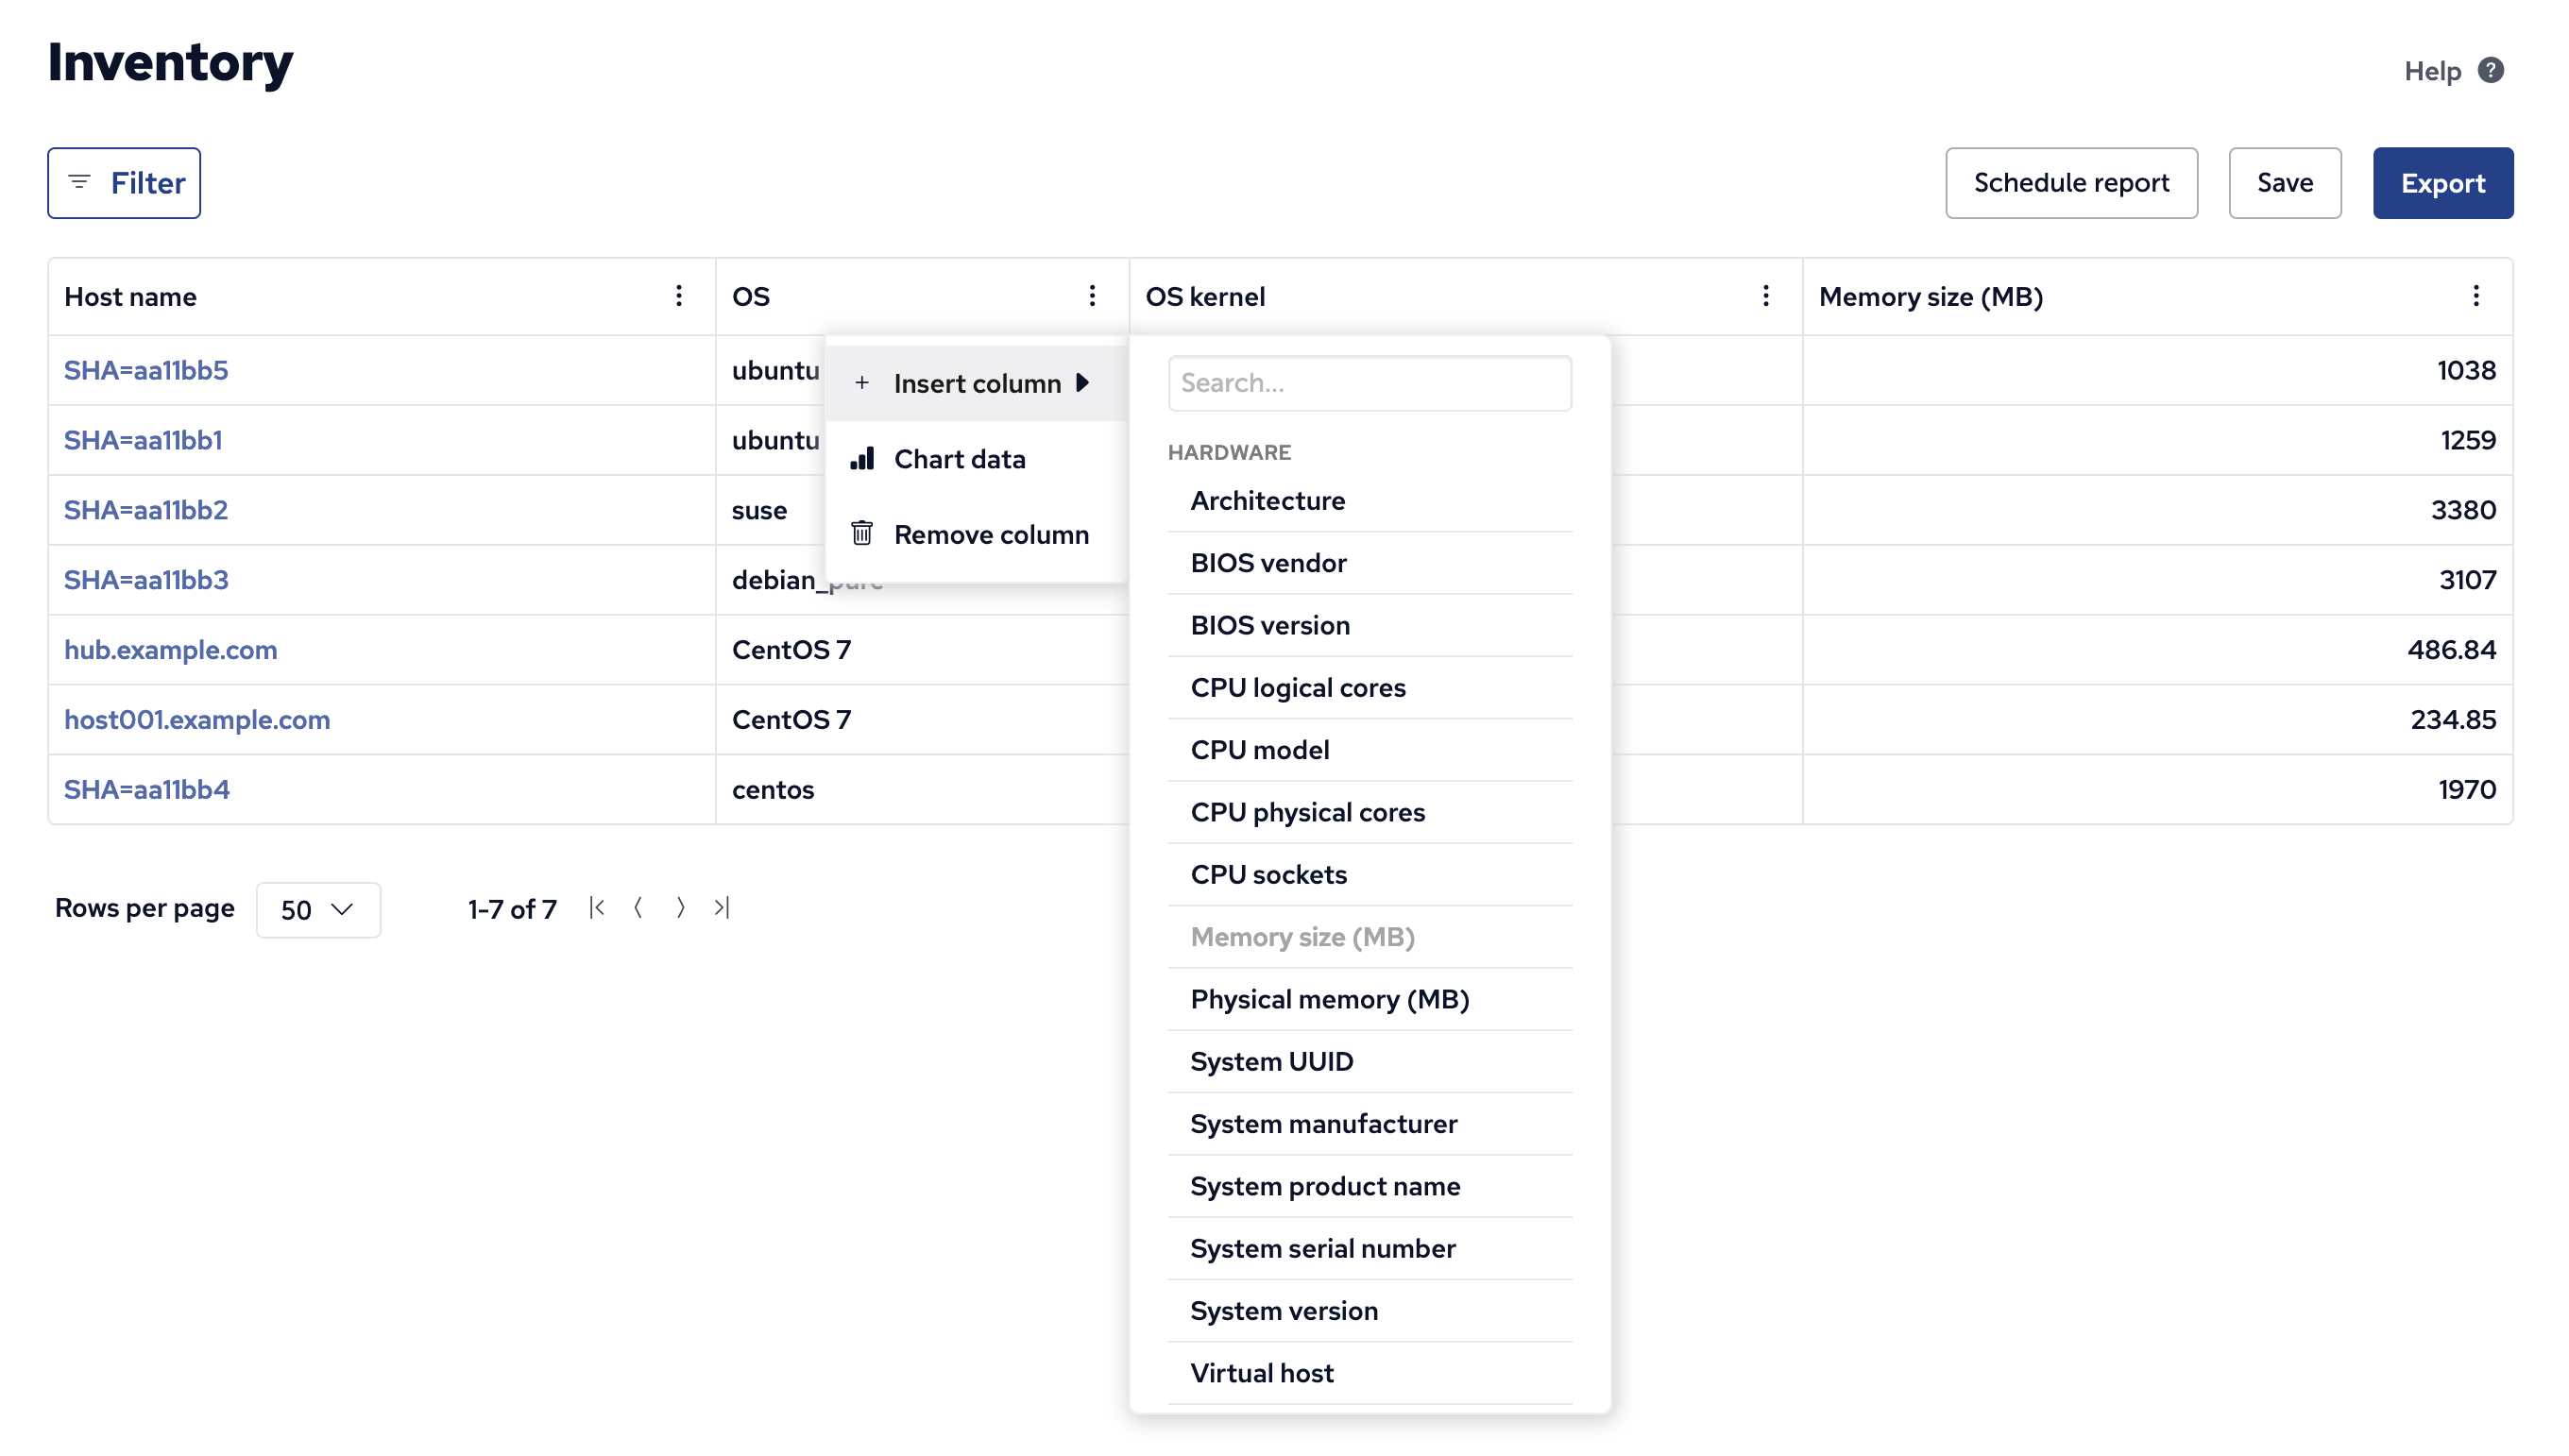
Task: Select CPU model from the hardware list
Action: point(1259,749)
